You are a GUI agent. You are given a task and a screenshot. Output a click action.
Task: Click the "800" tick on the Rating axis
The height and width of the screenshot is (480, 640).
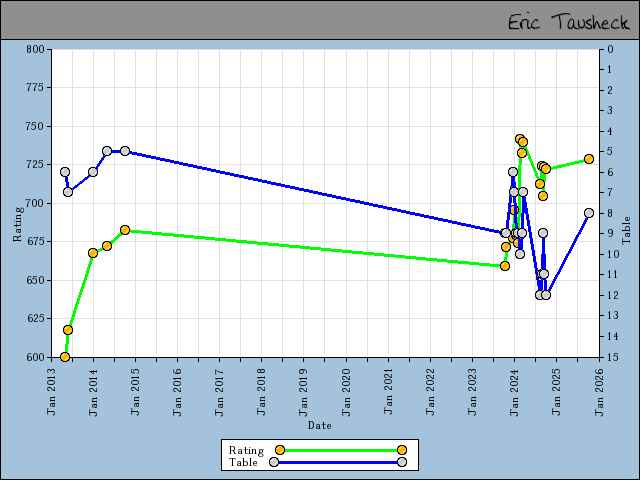point(36,49)
